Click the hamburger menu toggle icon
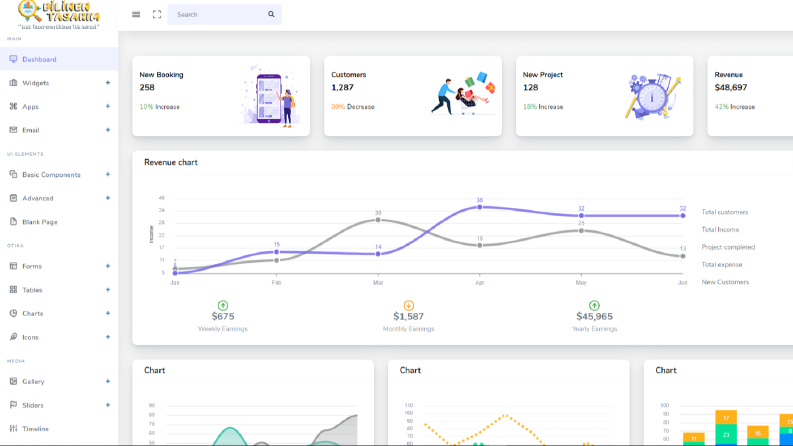The width and height of the screenshot is (793, 446). (x=136, y=15)
